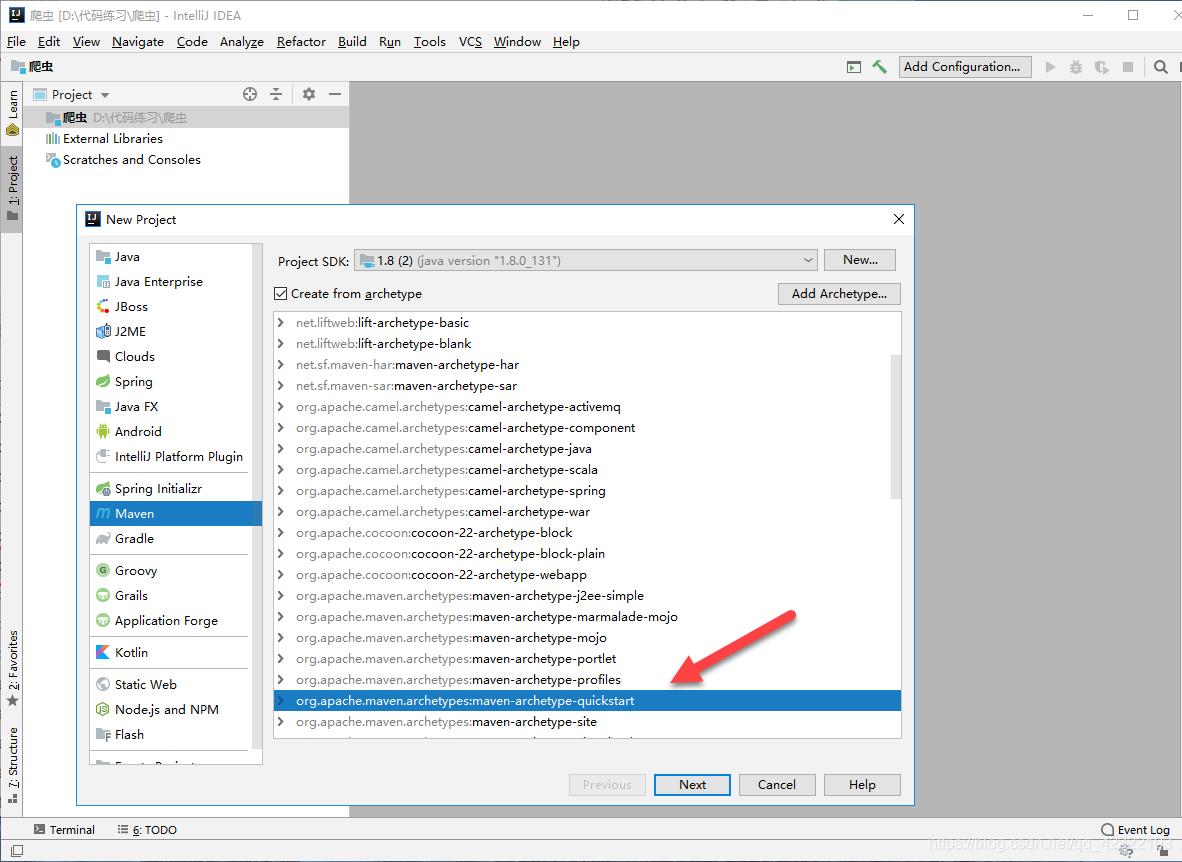Toggle tool window quick access icon bottom-left

[17, 851]
